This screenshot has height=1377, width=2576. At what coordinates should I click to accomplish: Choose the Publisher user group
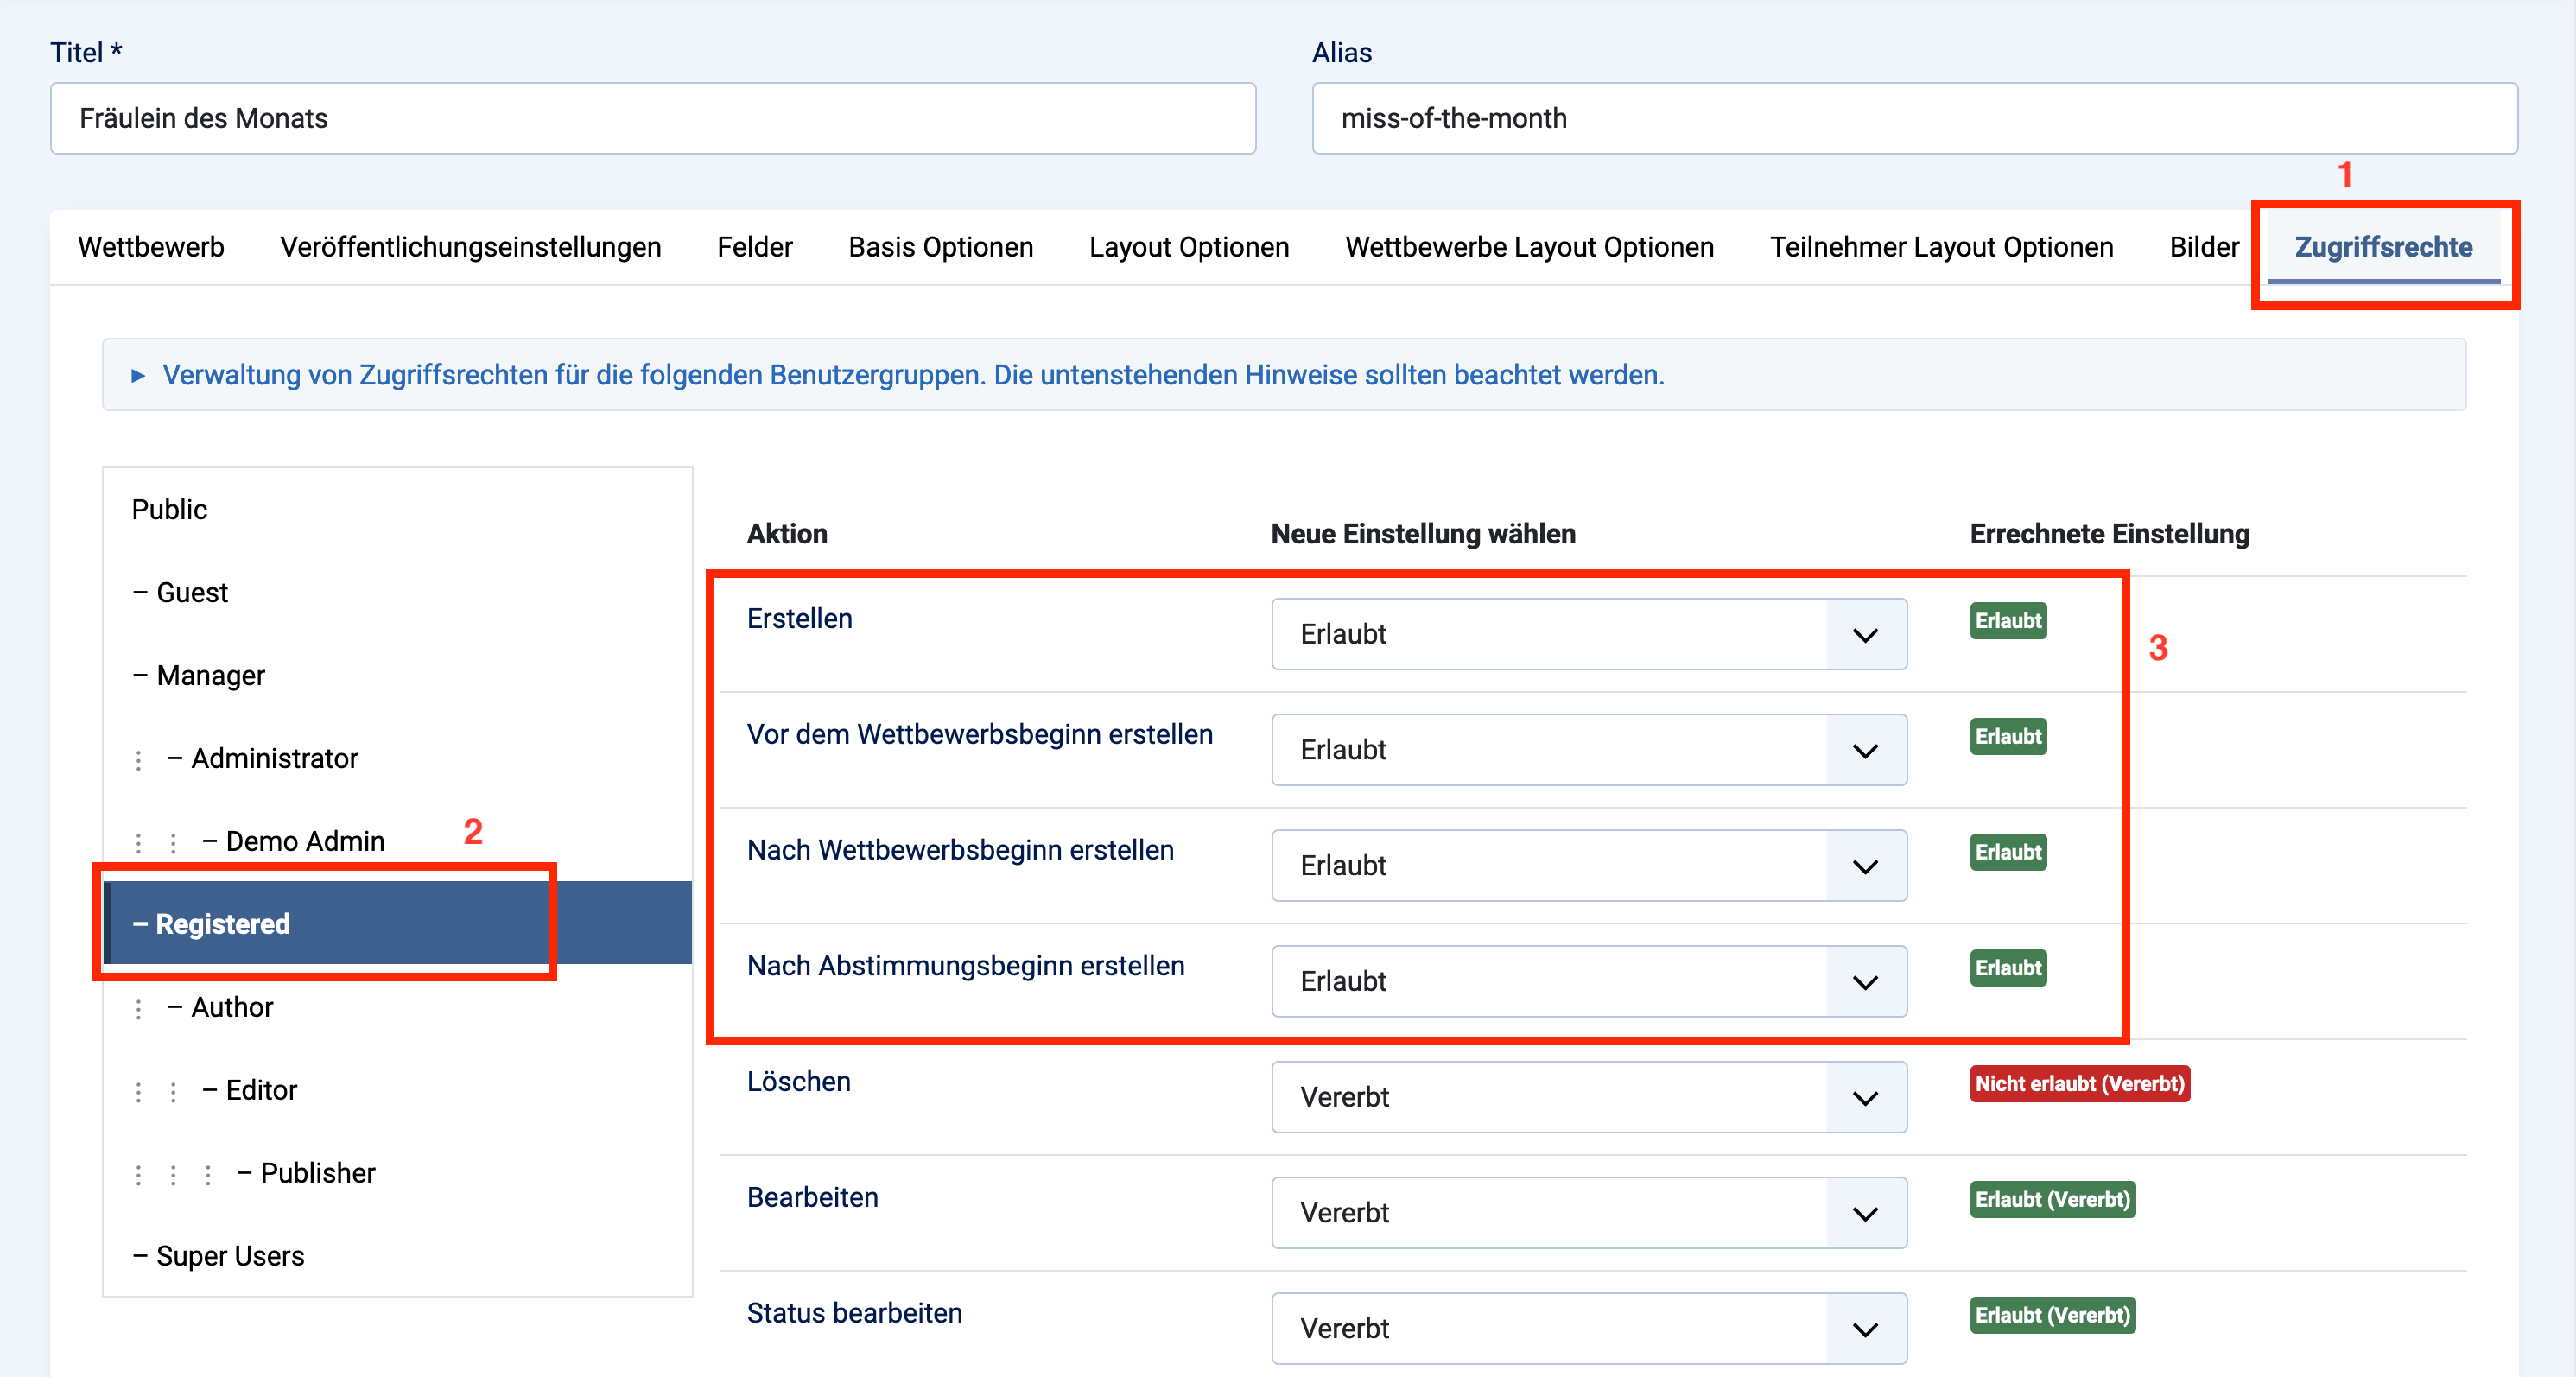pyautogui.click(x=317, y=1173)
